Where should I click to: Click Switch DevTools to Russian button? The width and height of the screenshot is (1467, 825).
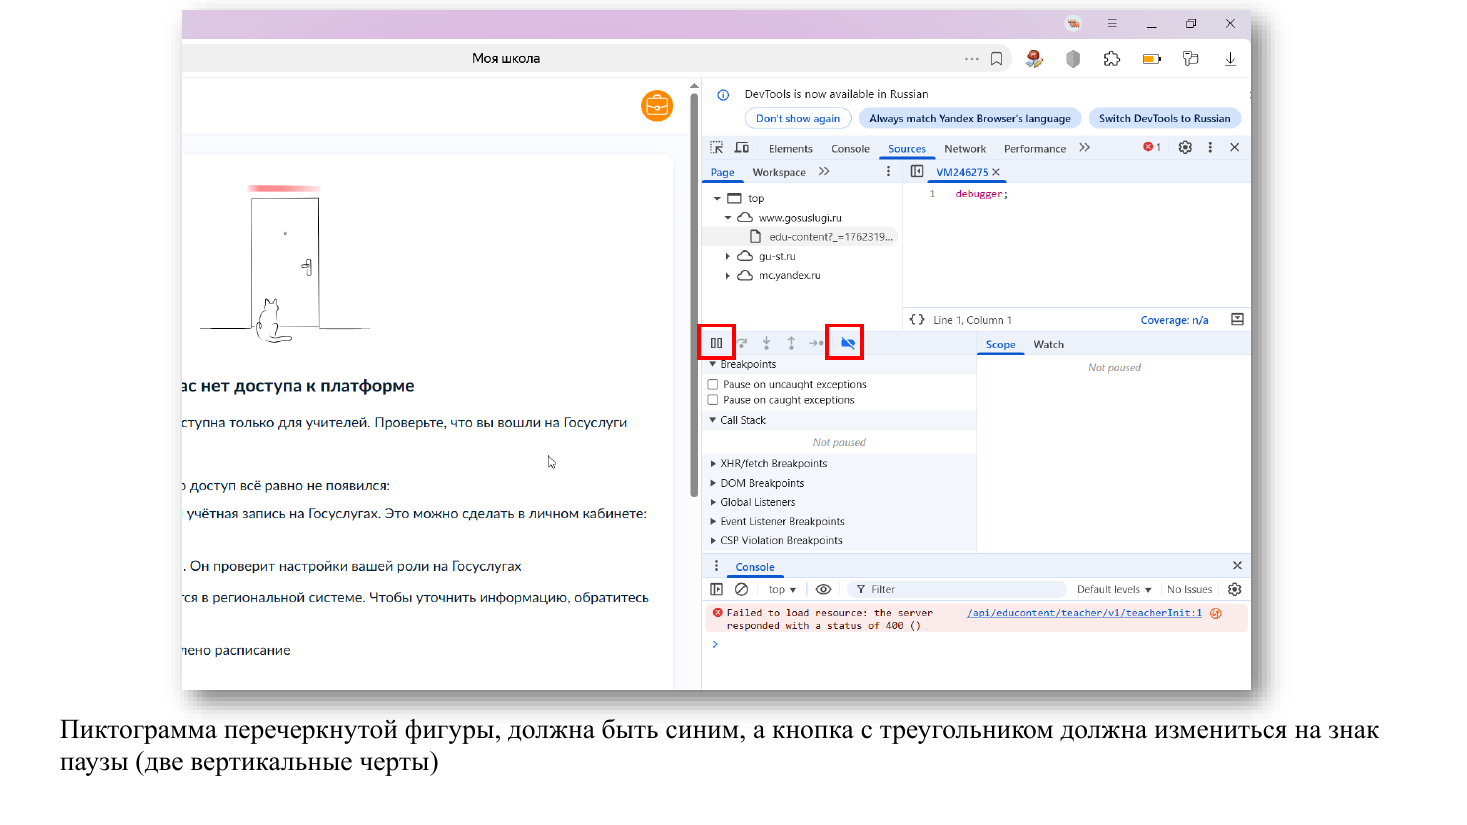(x=1164, y=118)
